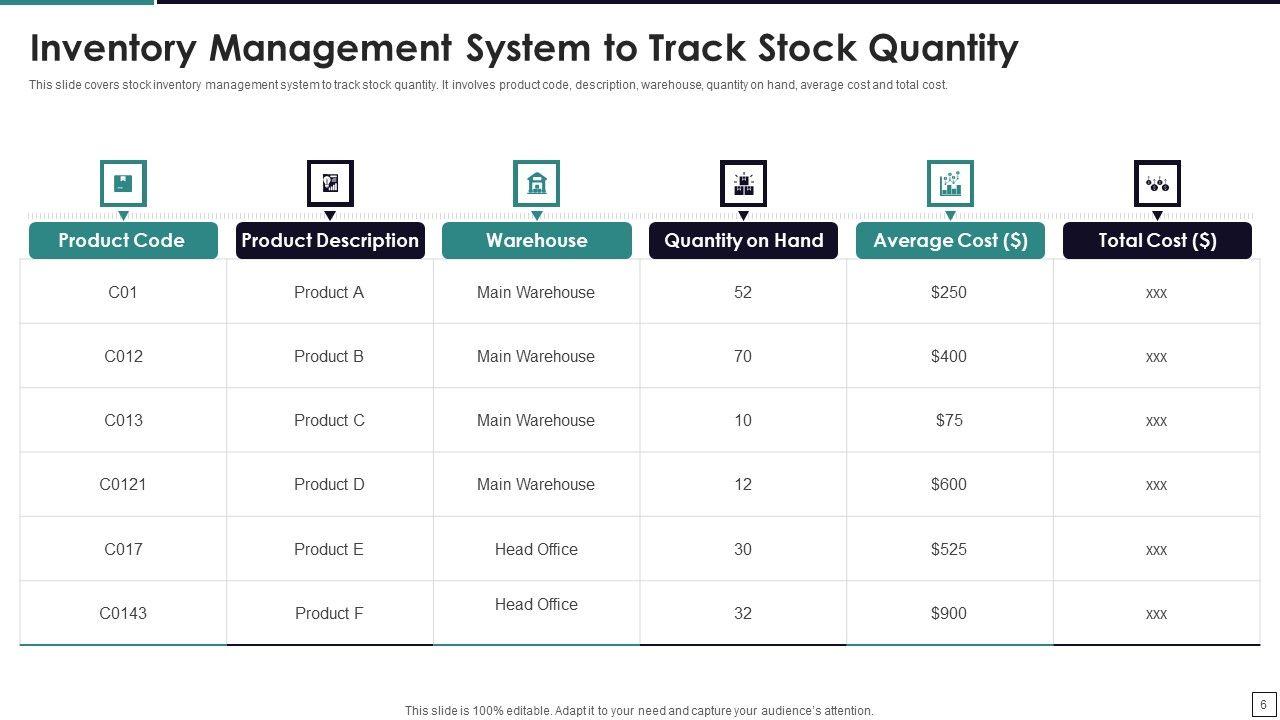The height and width of the screenshot is (720, 1280).
Task: Click the money bags icon above Total Cost
Action: (1157, 184)
